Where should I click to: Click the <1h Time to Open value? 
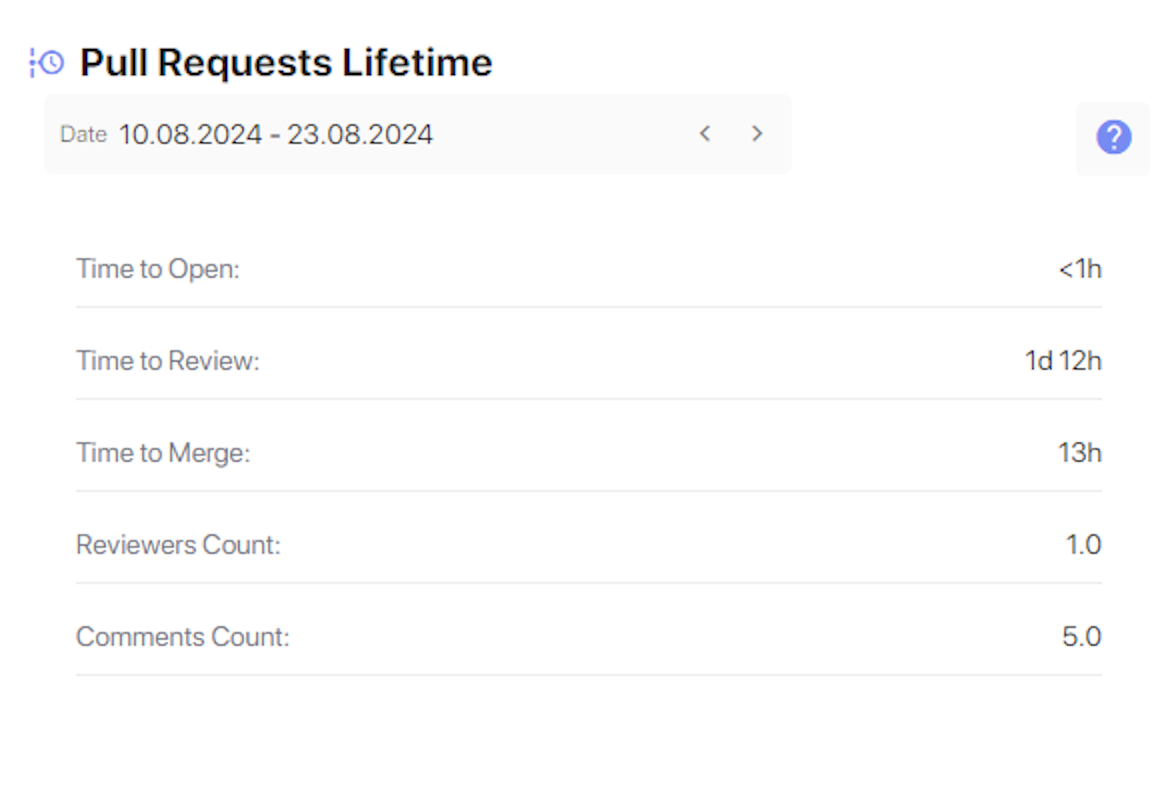(x=1080, y=269)
